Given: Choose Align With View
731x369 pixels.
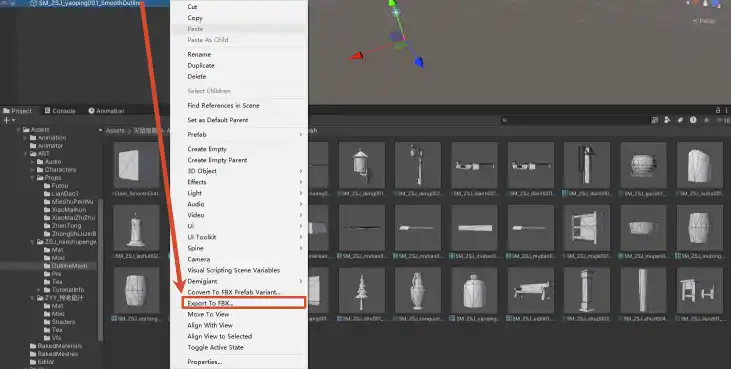Looking at the screenshot, I should 239,325.
